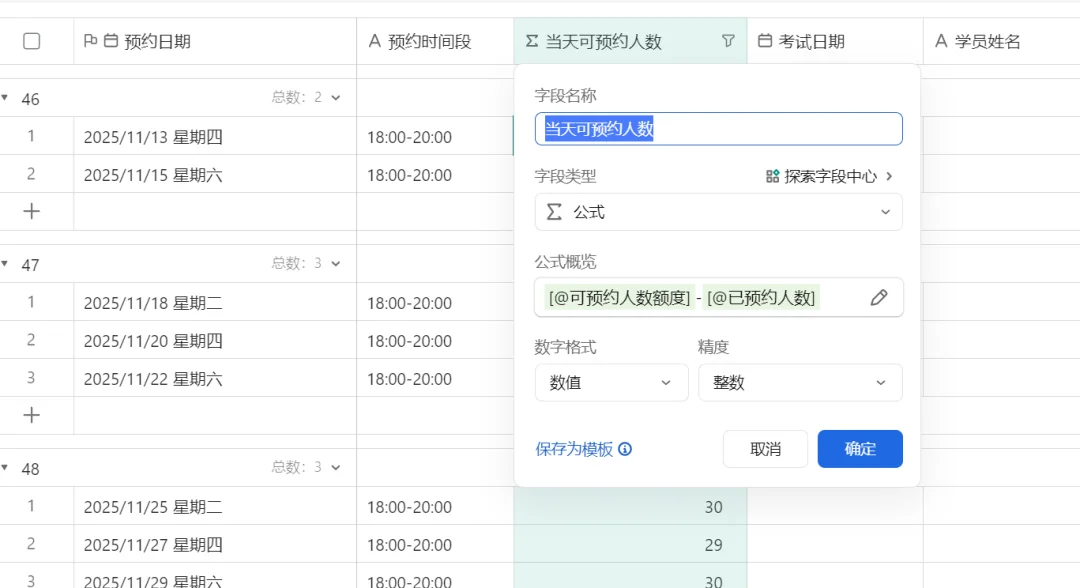The width and height of the screenshot is (1080, 588).
Task: Open the 字段类型 公式 dropdown
Action: tap(718, 212)
